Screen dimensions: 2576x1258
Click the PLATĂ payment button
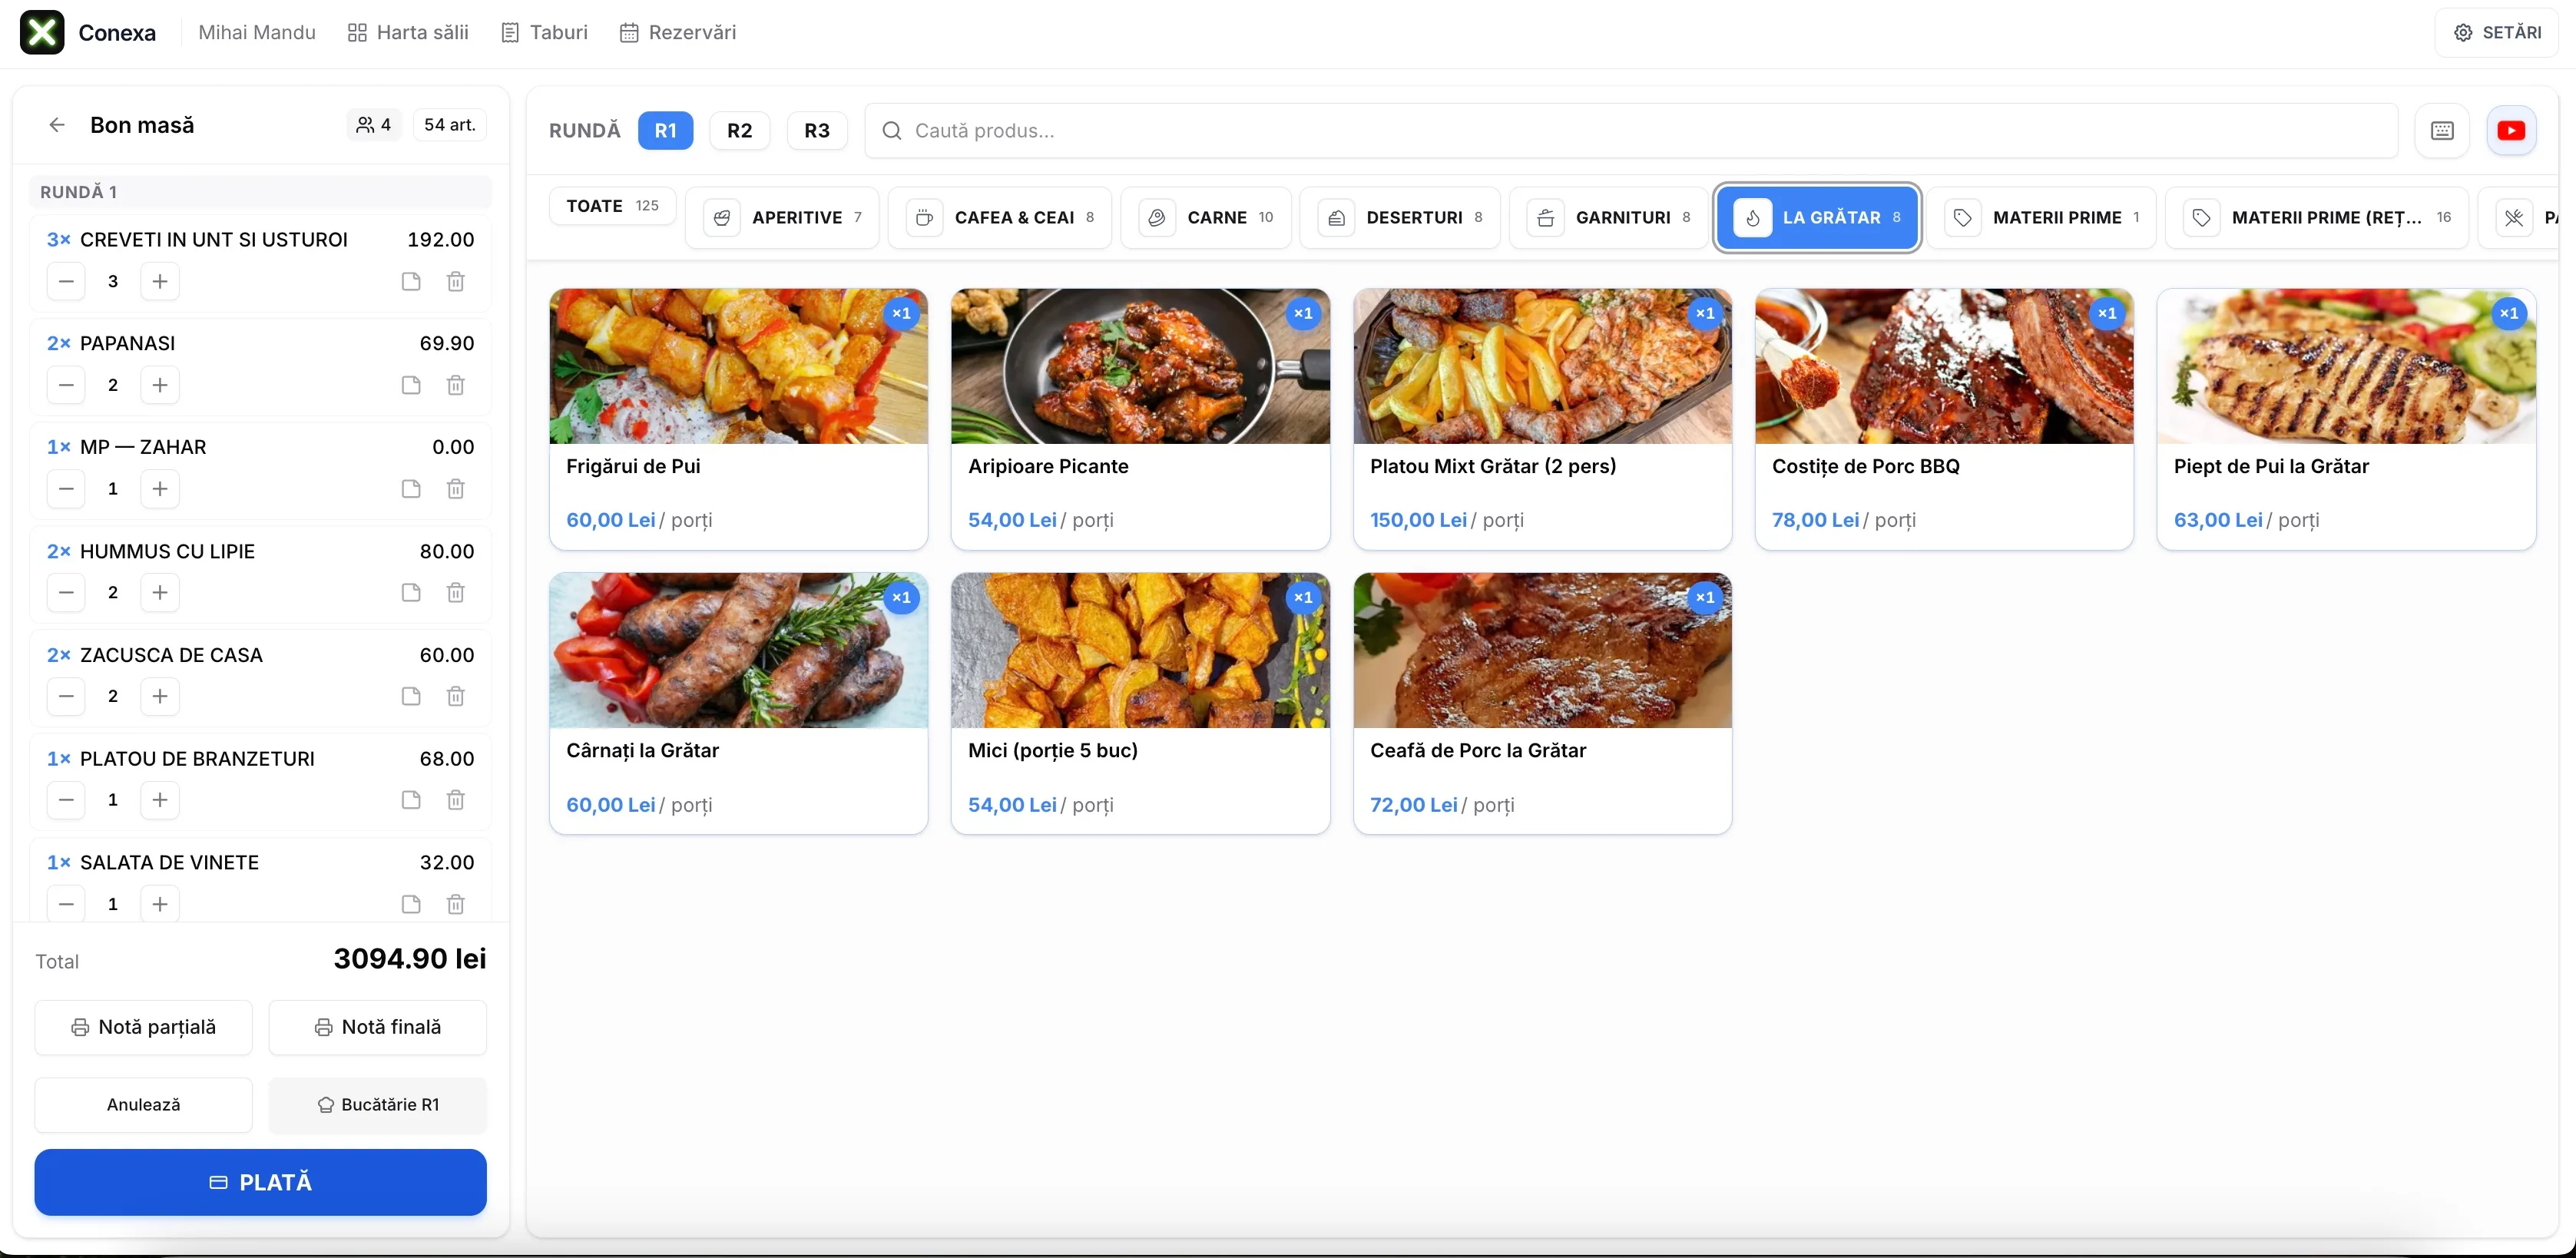point(260,1183)
